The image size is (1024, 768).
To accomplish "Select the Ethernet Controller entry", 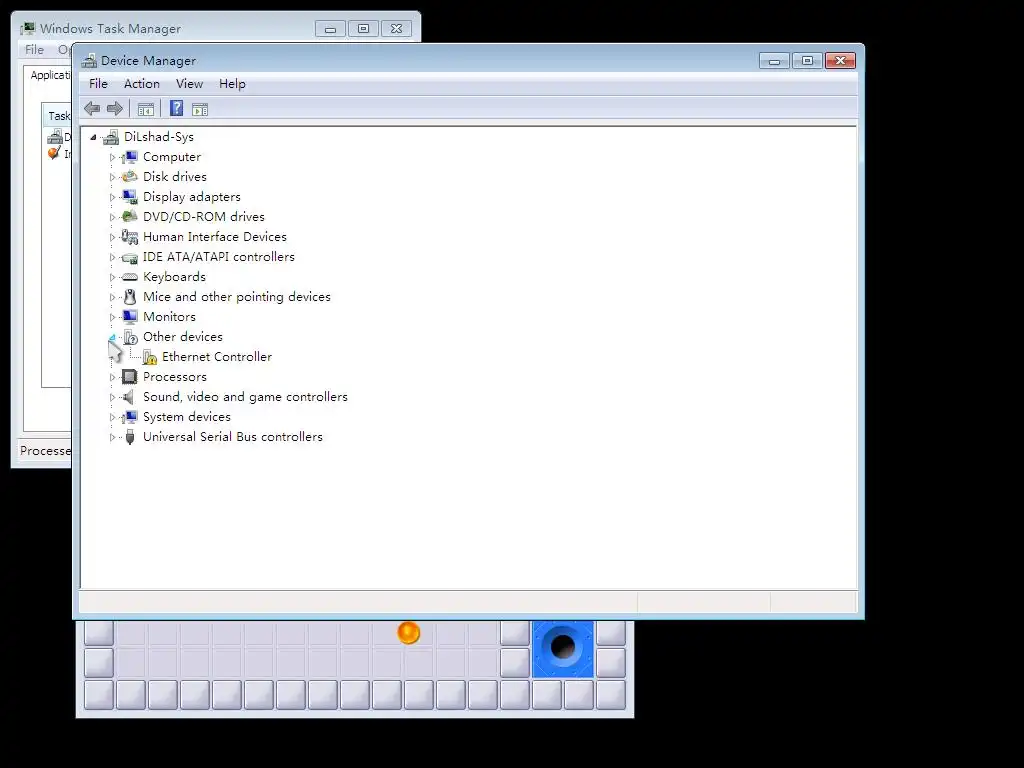I will click(217, 357).
